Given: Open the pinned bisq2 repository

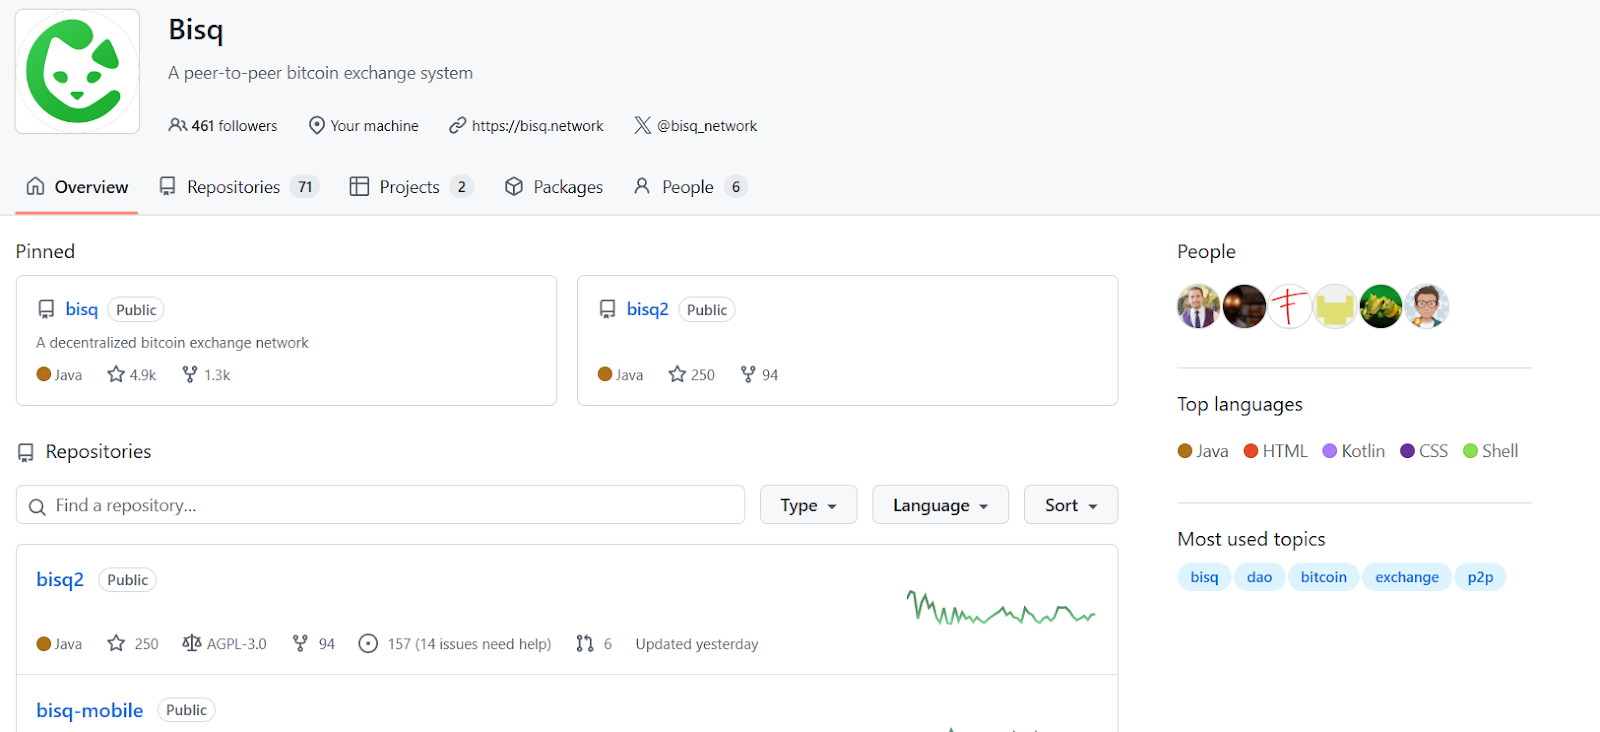Looking at the screenshot, I should coord(647,309).
